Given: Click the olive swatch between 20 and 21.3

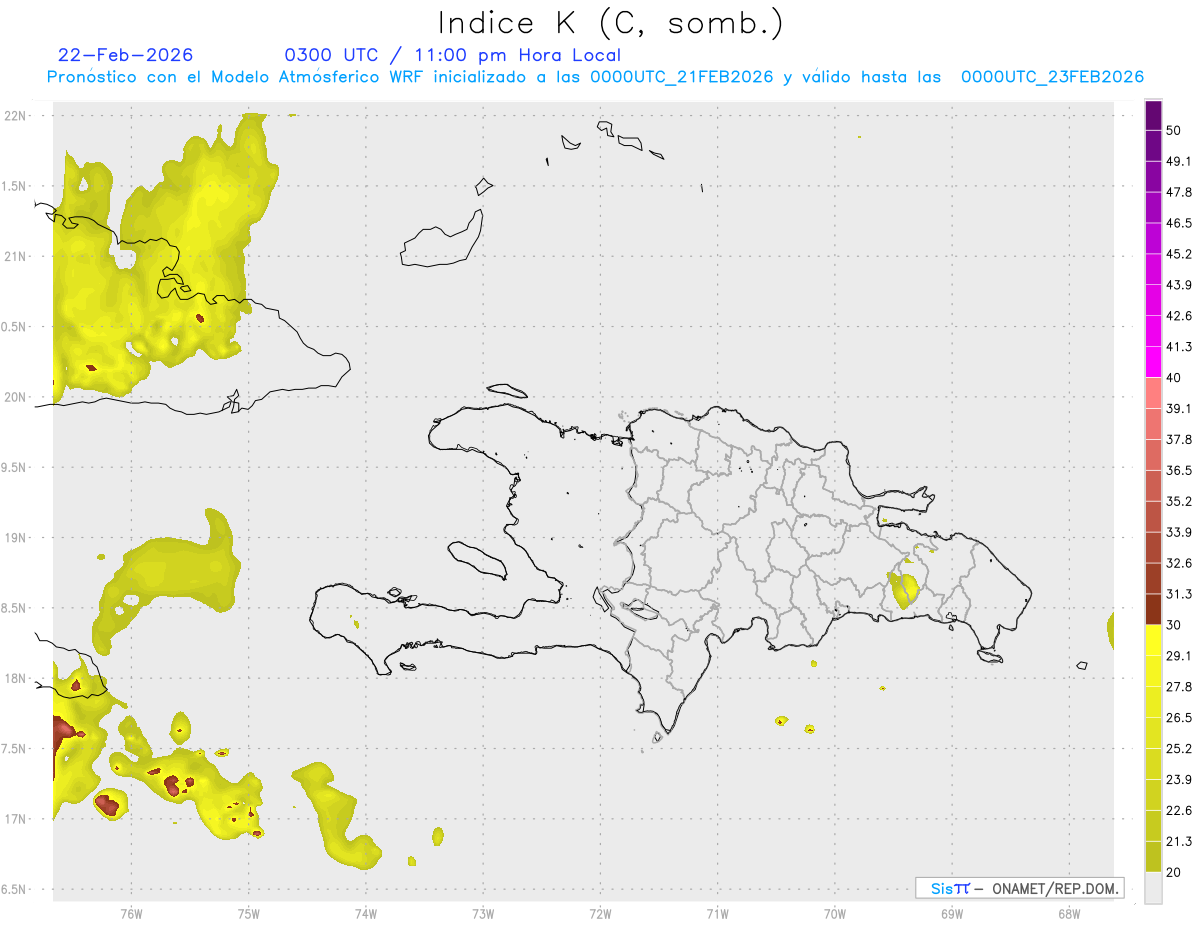Looking at the screenshot, I should [x=1153, y=857].
